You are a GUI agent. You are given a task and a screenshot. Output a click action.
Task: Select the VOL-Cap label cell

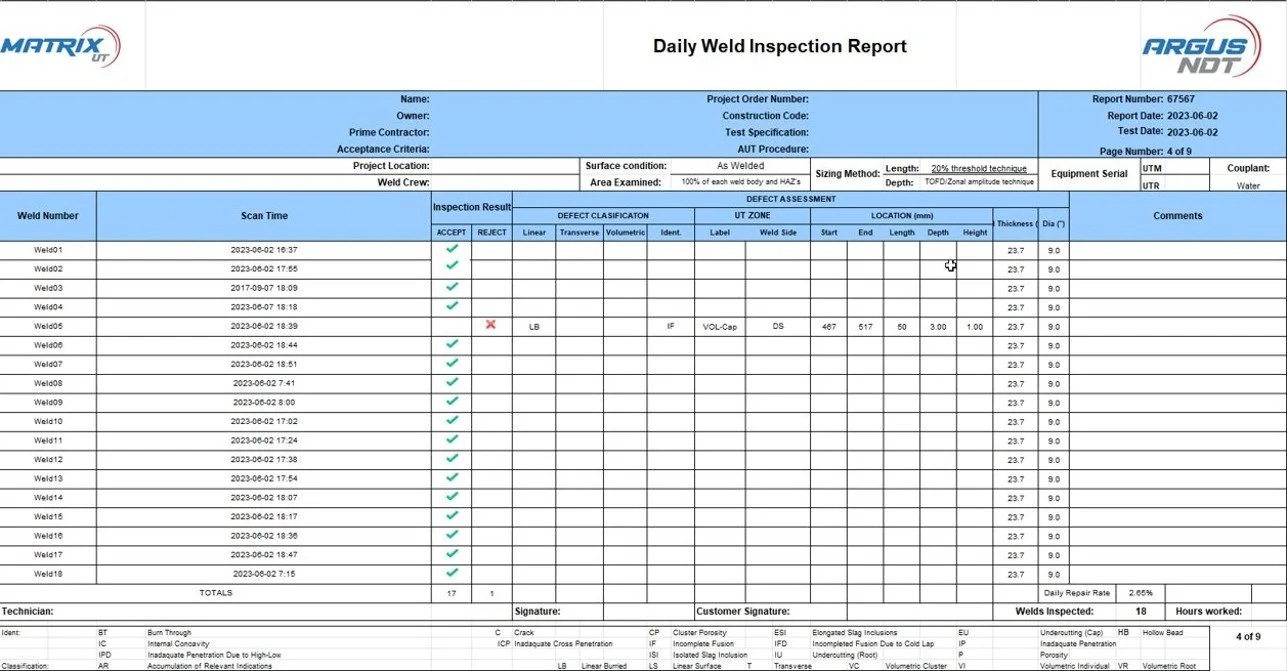point(720,326)
